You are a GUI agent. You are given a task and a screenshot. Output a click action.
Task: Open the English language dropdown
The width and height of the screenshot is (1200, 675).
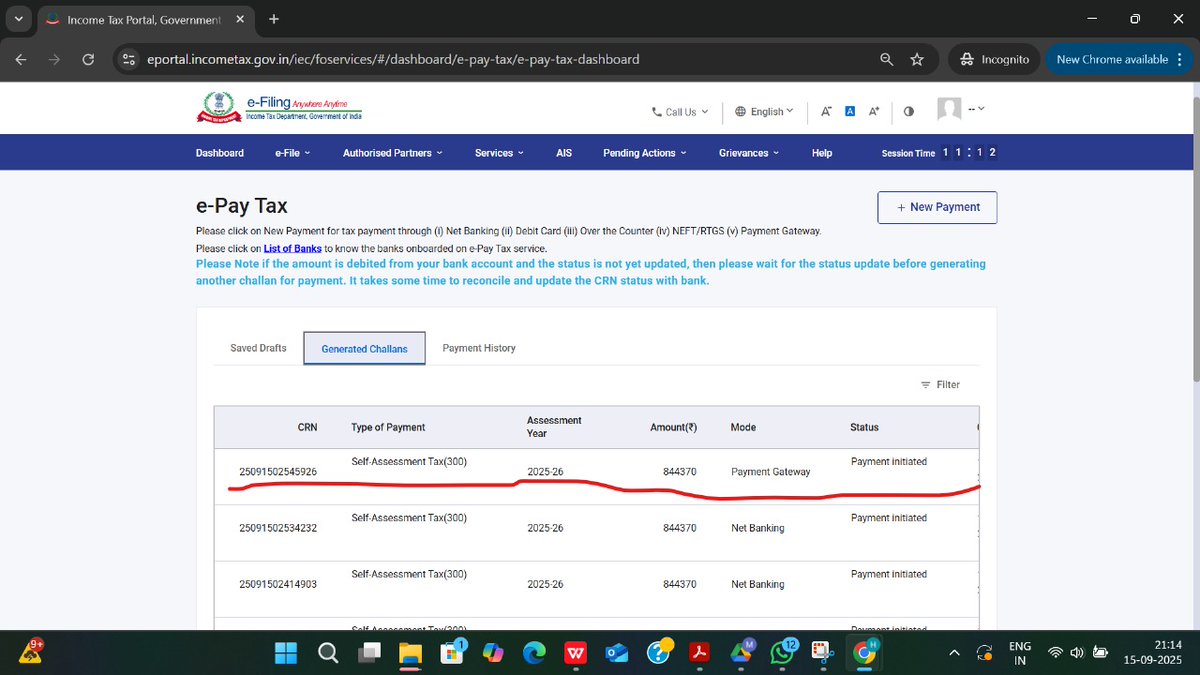click(764, 112)
